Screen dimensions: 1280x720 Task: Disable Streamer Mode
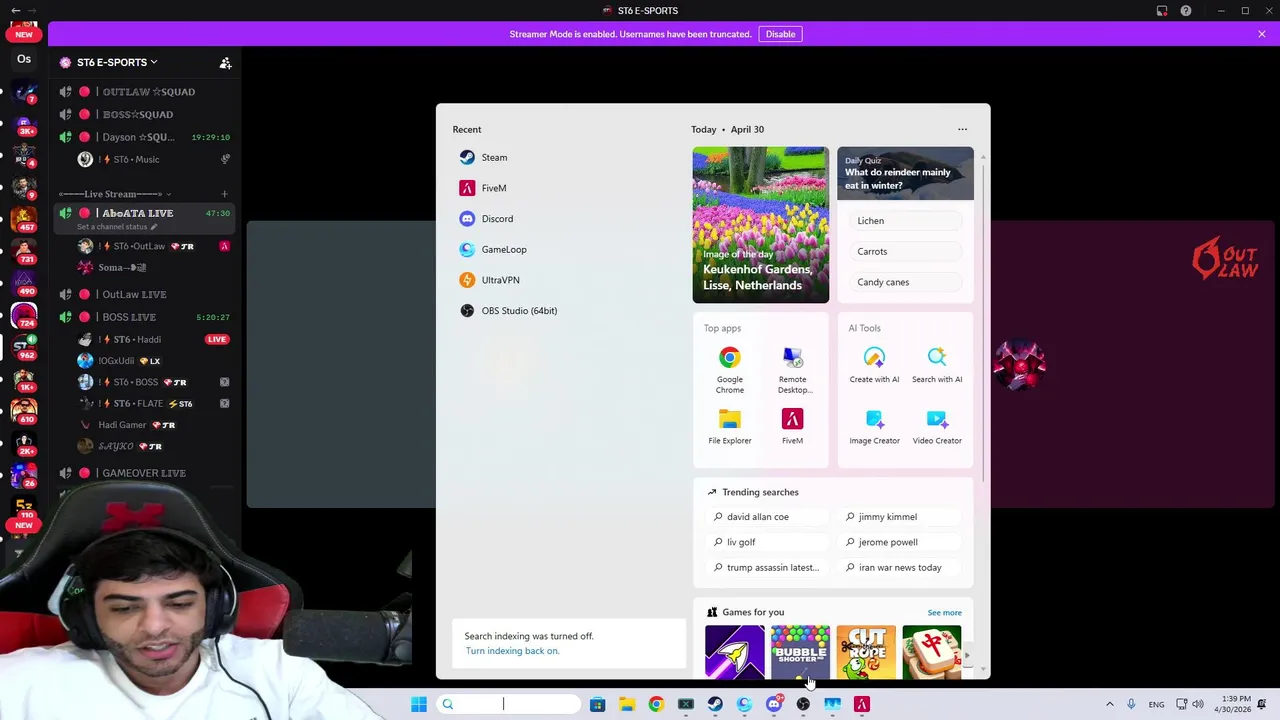780,34
